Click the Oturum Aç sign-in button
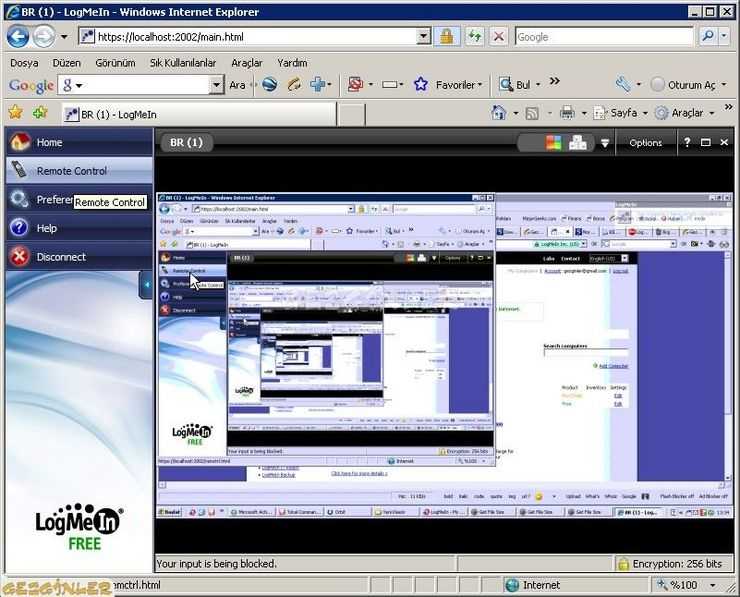The height and width of the screenshot is (597, 740). (686, 85)
